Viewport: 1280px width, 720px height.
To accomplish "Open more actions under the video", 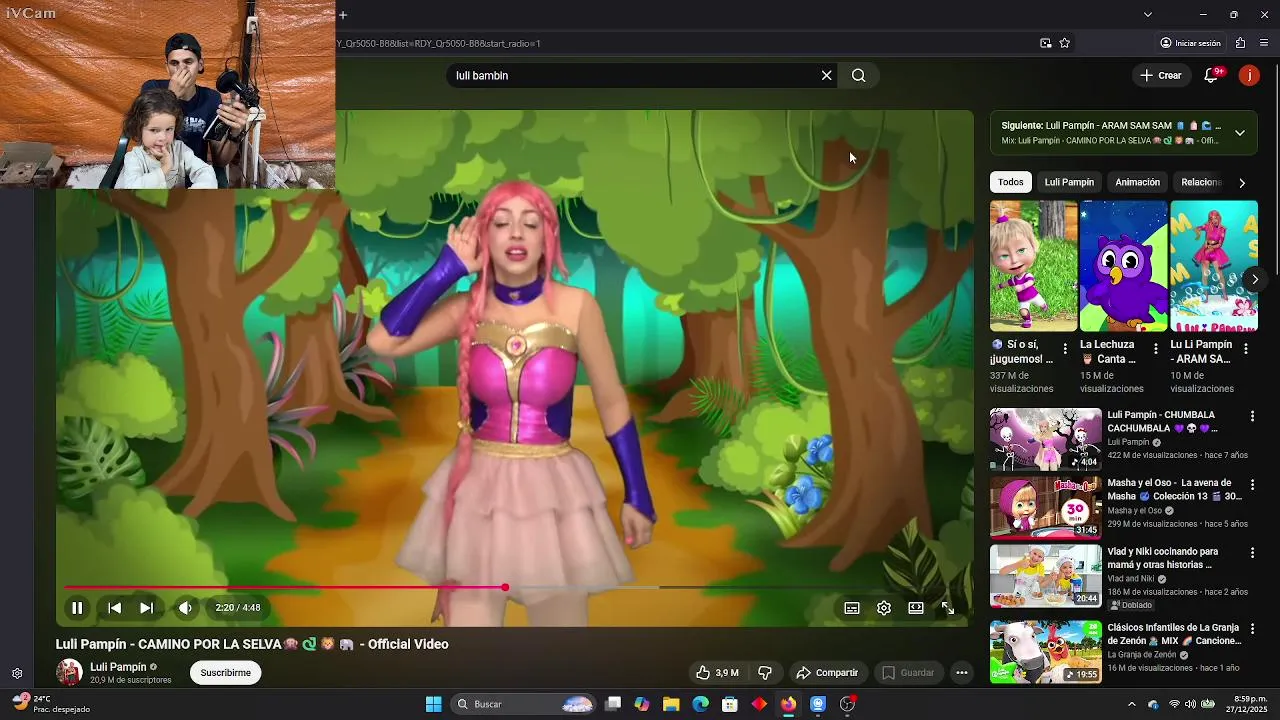I will 962,673.
